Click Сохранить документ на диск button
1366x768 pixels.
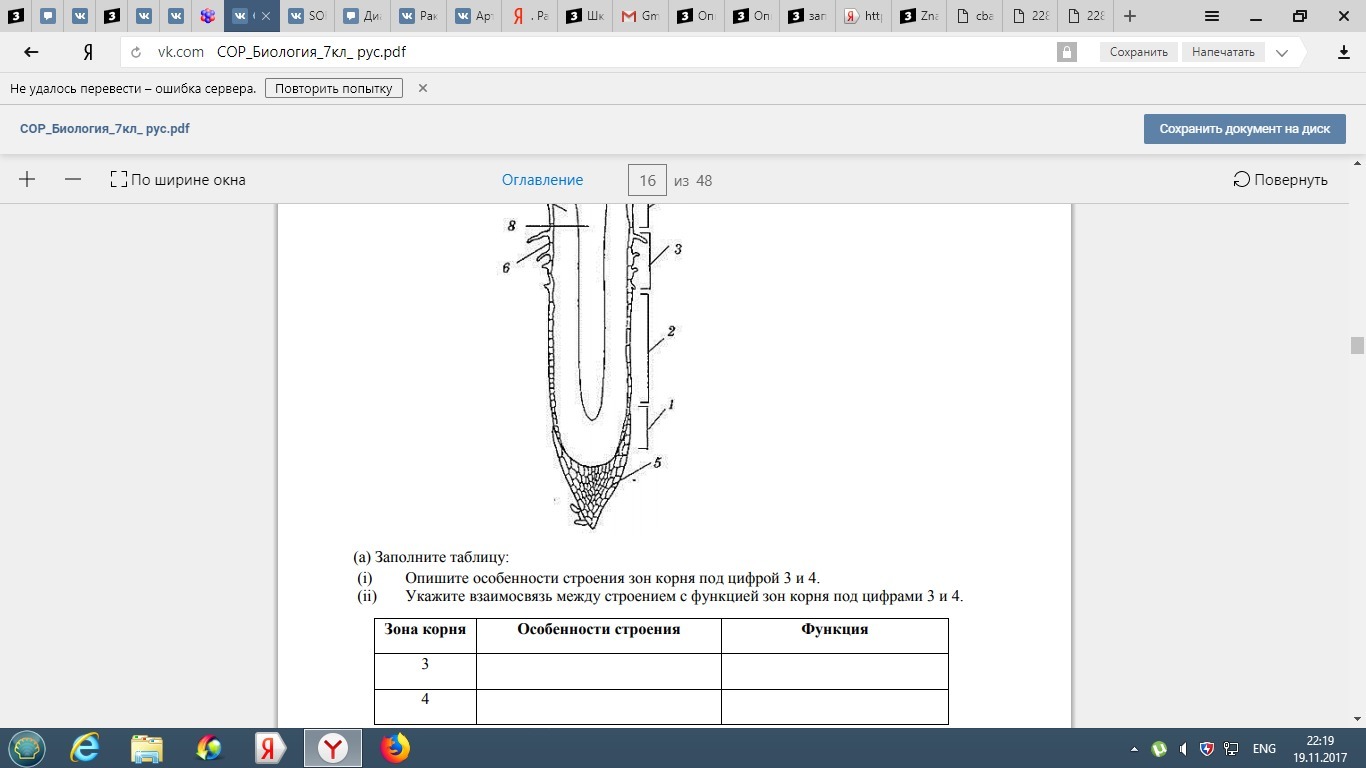point(1244,129)
